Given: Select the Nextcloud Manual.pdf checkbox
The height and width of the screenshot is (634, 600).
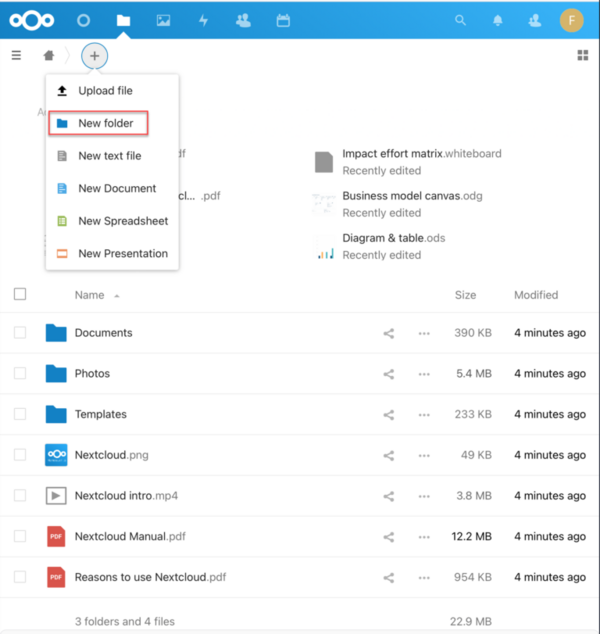Looking at the screenshot, I should [20, 536].
